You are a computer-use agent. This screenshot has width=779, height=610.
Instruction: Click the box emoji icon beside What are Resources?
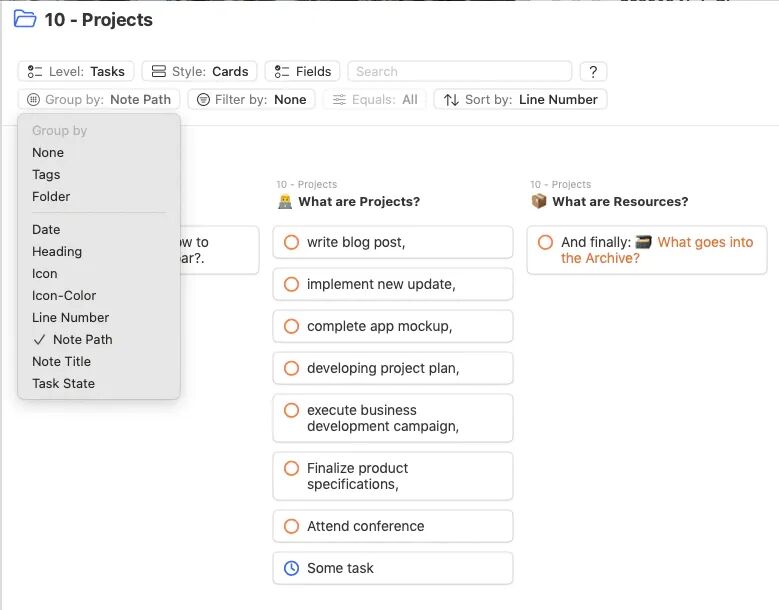pyautogui.click(x=539, y=202)
